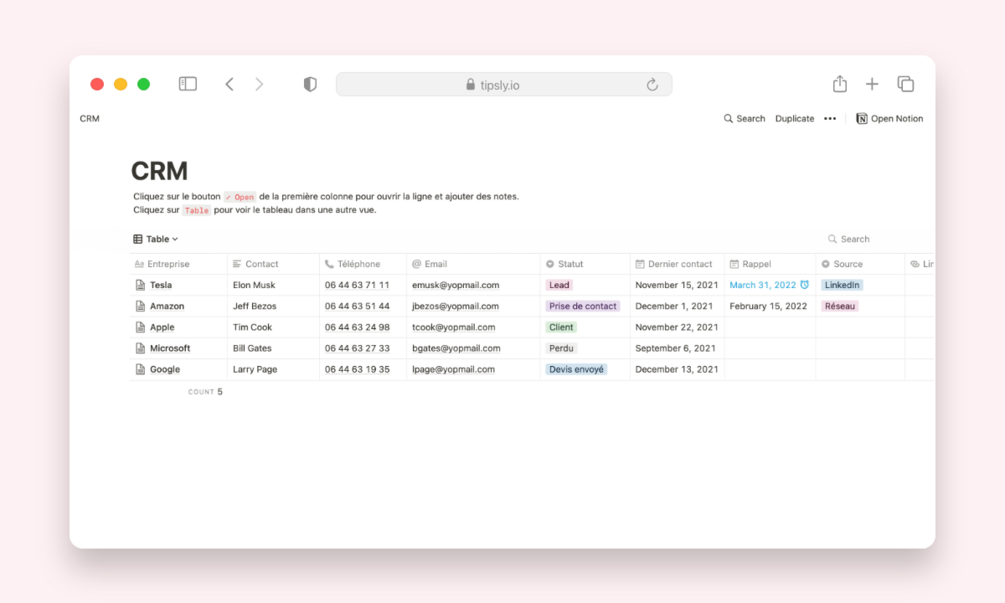
Task: Click the tipsly.io address bar
Action: coord(504,85)
